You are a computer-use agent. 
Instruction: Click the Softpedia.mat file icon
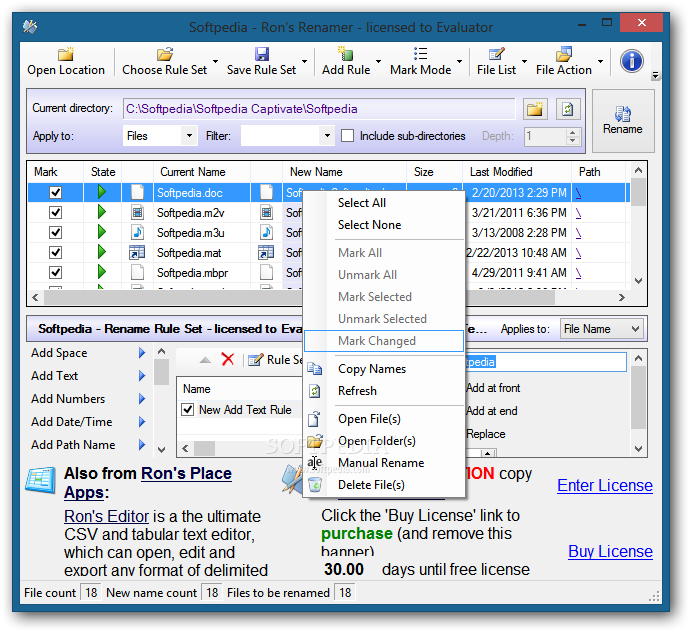click(137, 253)
